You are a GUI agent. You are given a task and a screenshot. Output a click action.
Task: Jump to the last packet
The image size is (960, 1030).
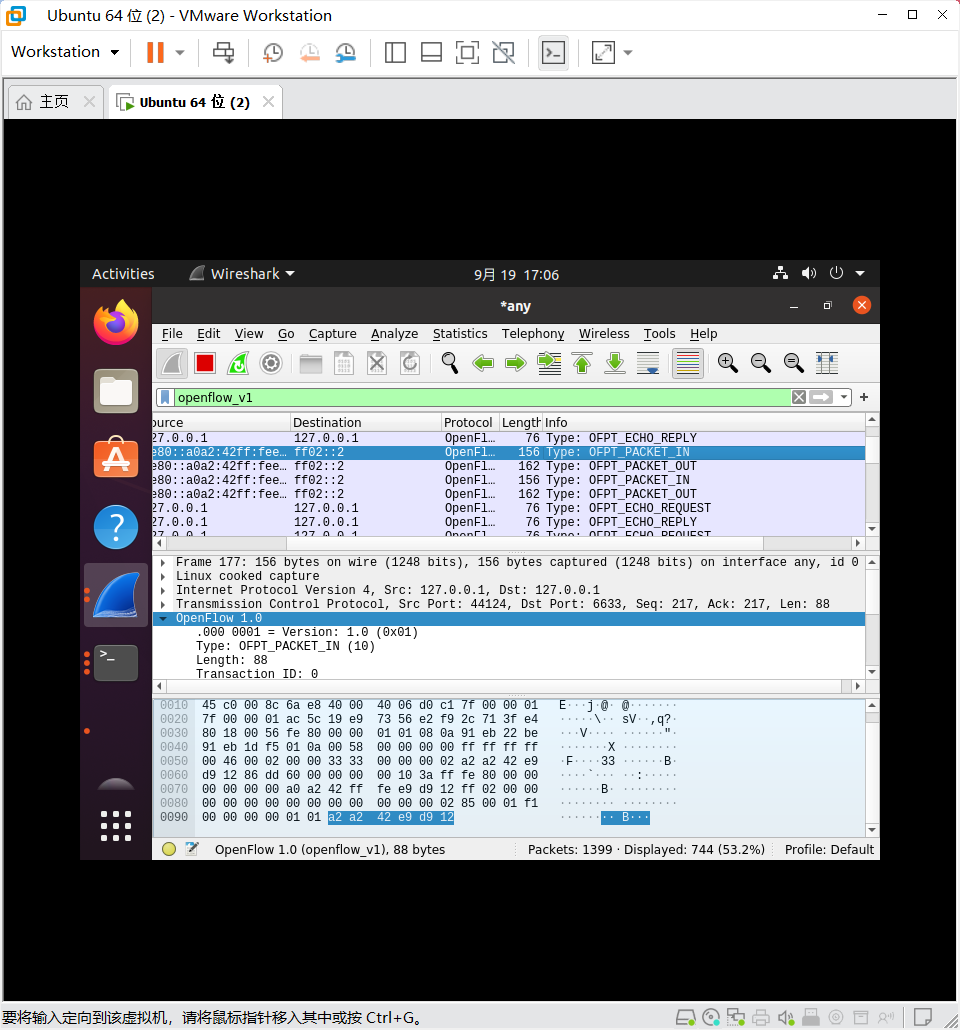615,363
